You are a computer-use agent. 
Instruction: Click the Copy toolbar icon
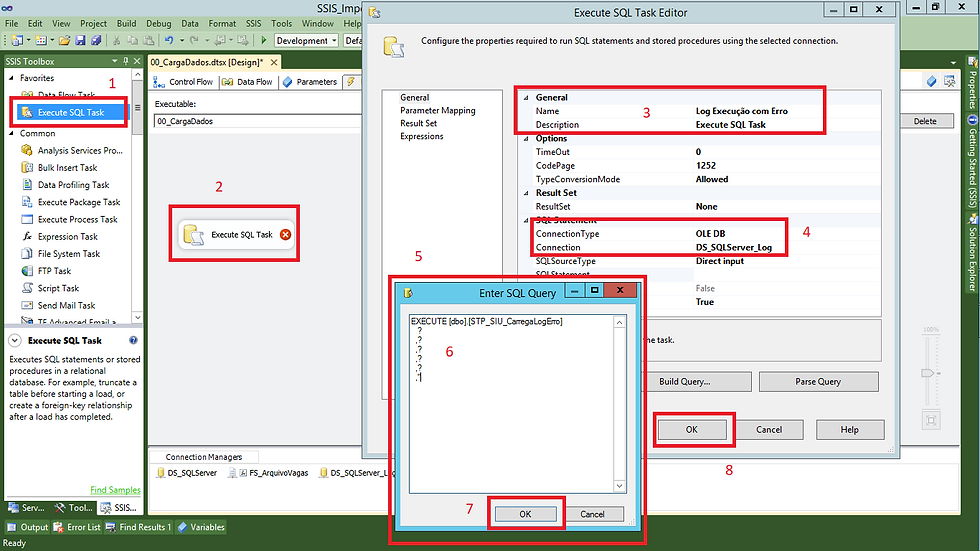point(132,41)
